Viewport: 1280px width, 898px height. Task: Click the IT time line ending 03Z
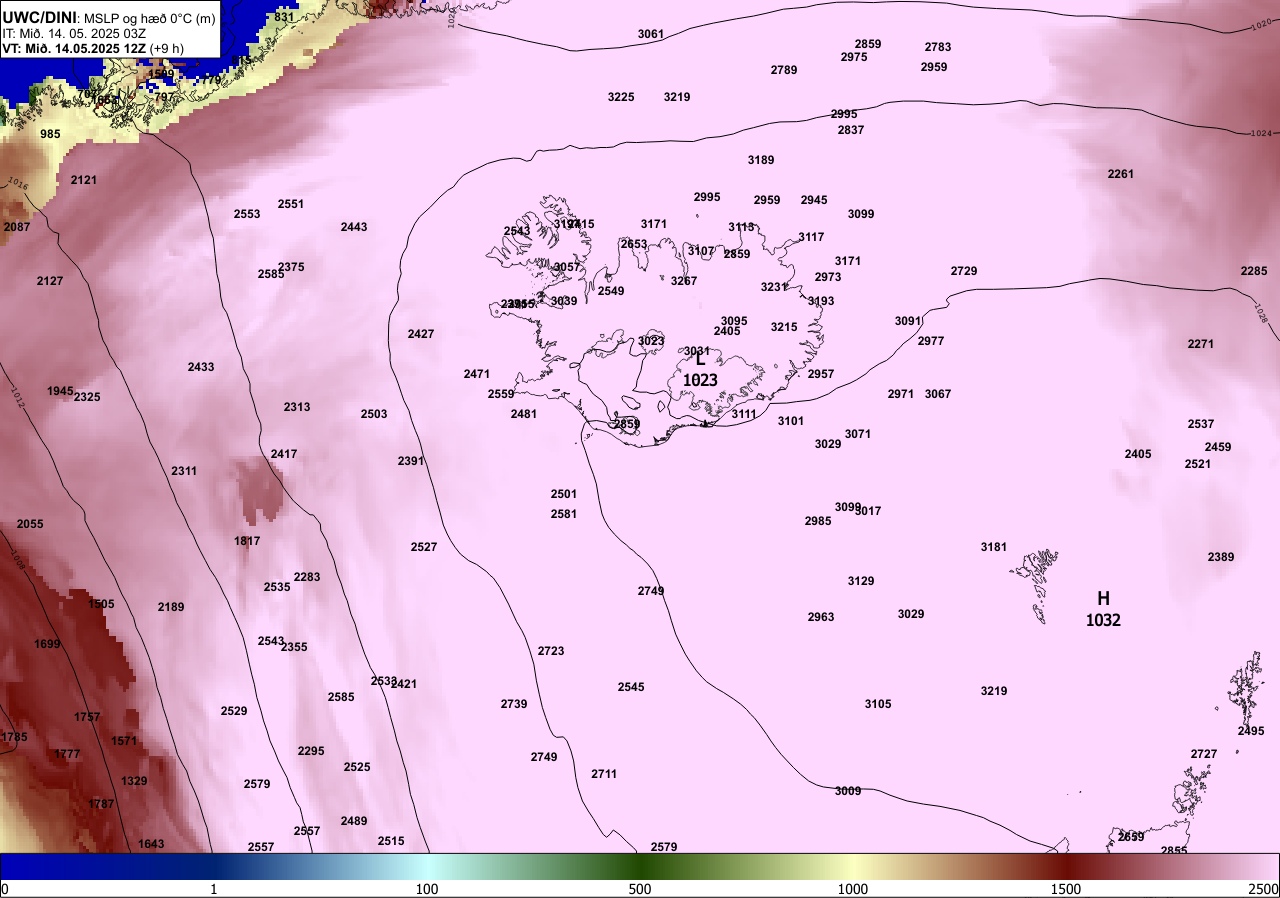pos(75,32)
